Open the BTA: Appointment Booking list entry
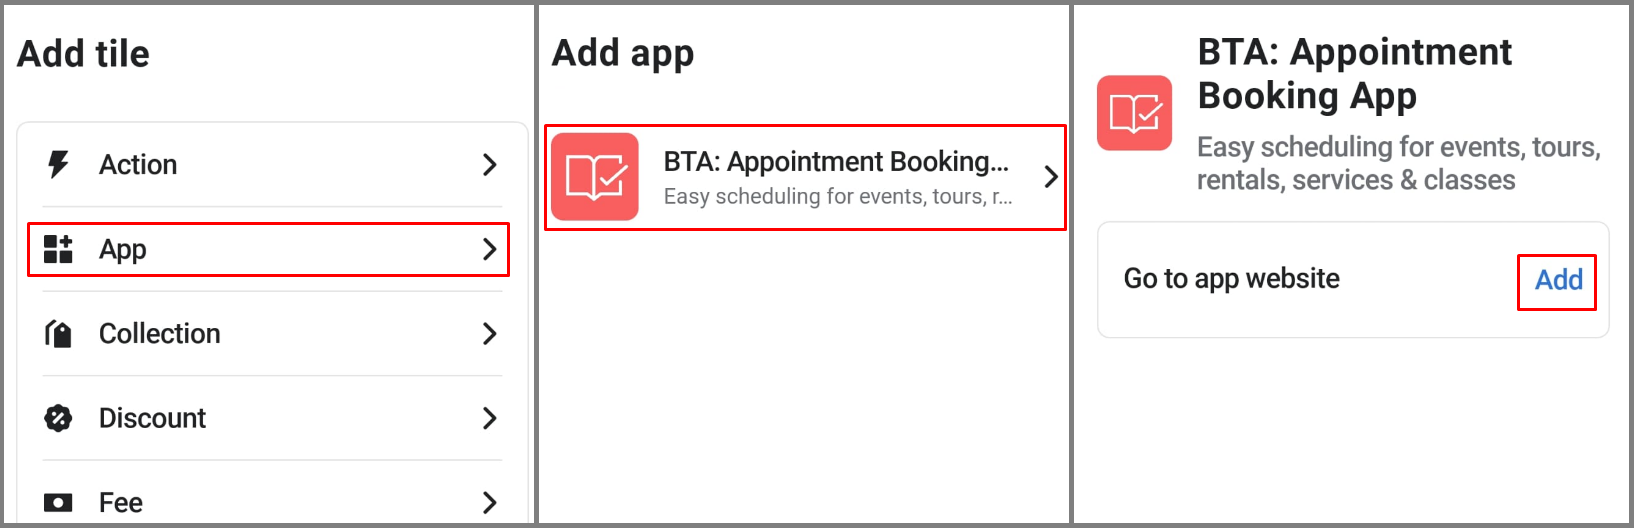The image size is (1634, 528). pos(805,177)
